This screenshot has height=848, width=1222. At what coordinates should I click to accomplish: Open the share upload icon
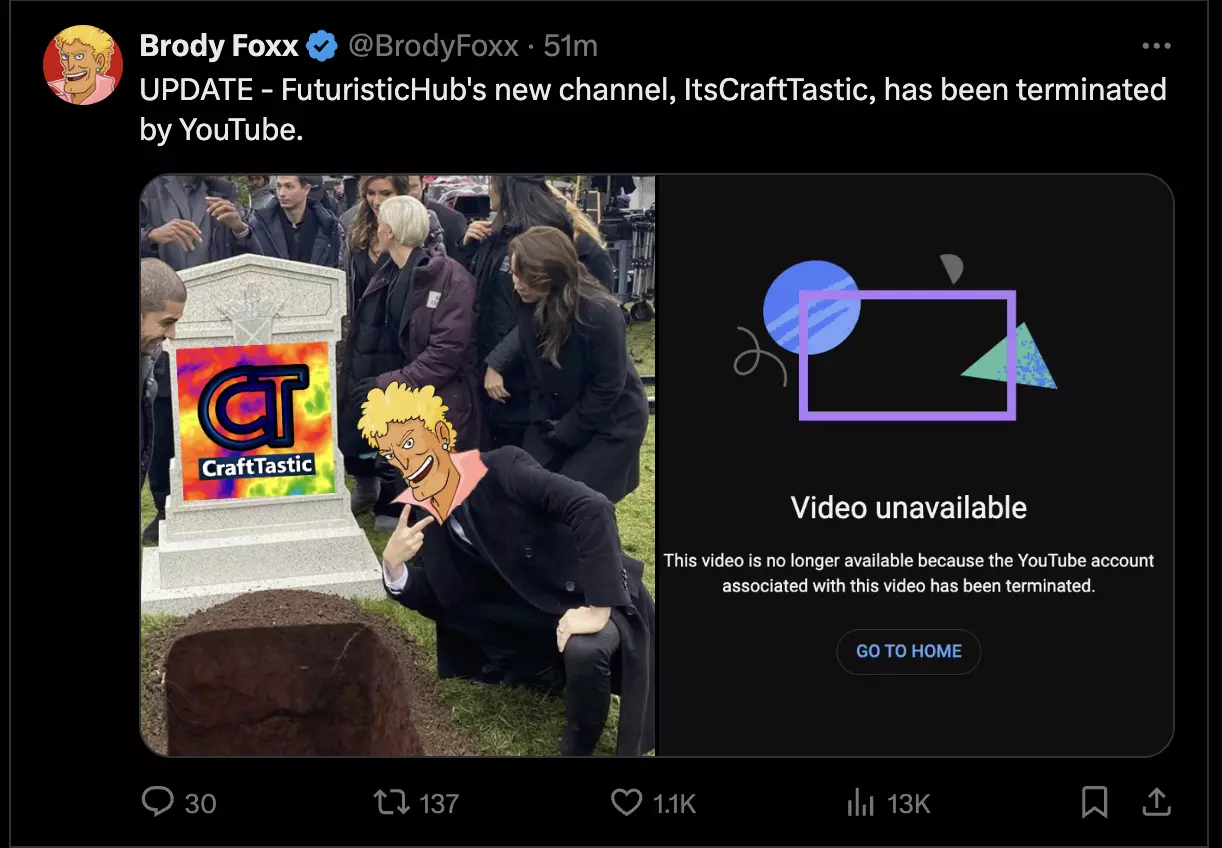coord(1155,802)
